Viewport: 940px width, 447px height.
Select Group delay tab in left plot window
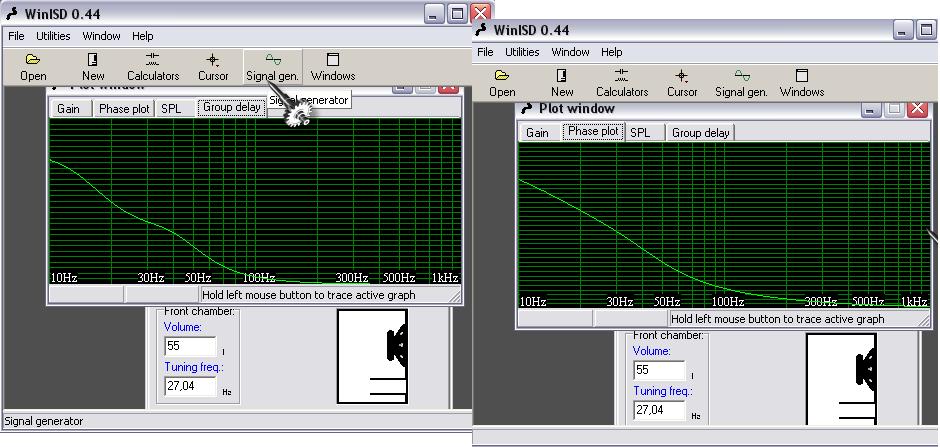pyautogui.click(x=231, y=108)
